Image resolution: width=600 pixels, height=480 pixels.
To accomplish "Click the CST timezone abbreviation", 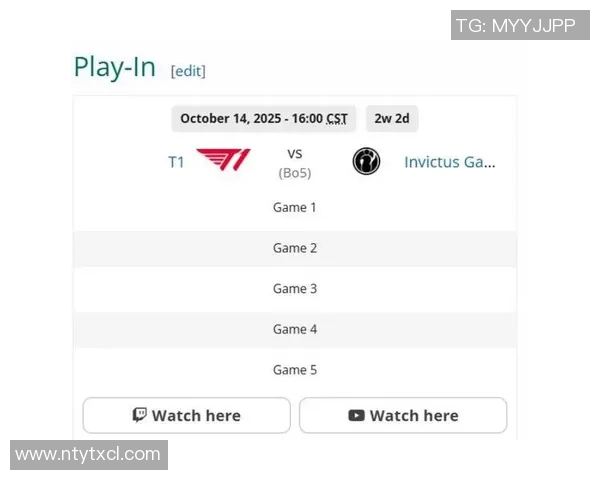I will pyautogui.click(x=337, y=118).
